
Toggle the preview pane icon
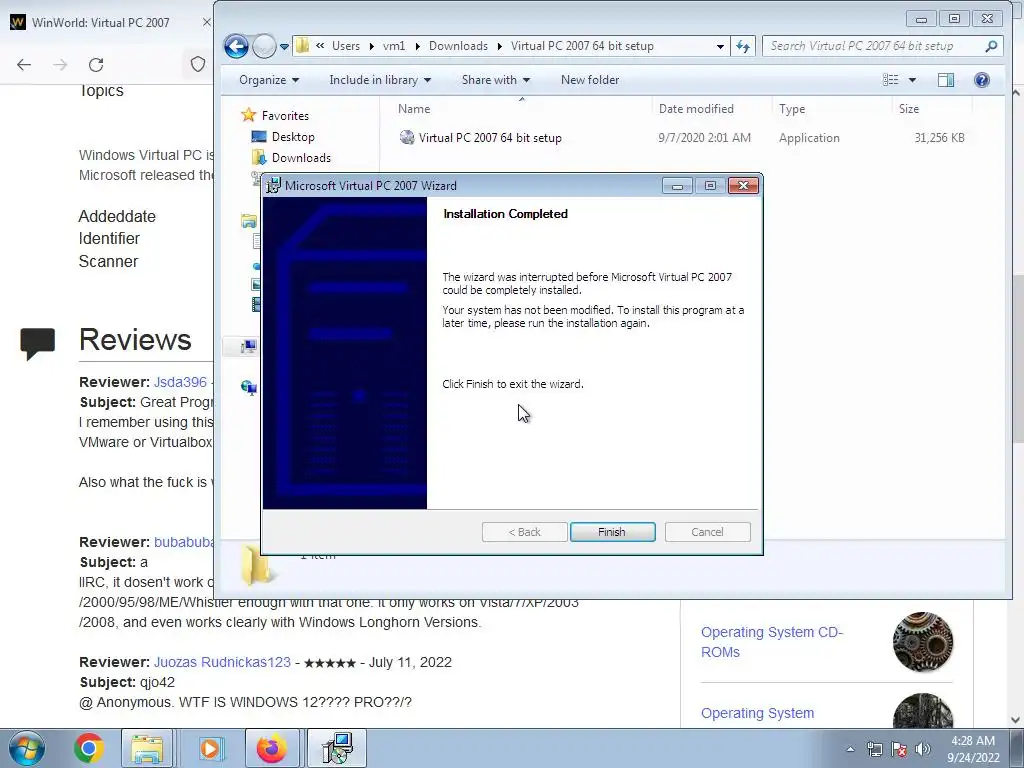(946, 80)
